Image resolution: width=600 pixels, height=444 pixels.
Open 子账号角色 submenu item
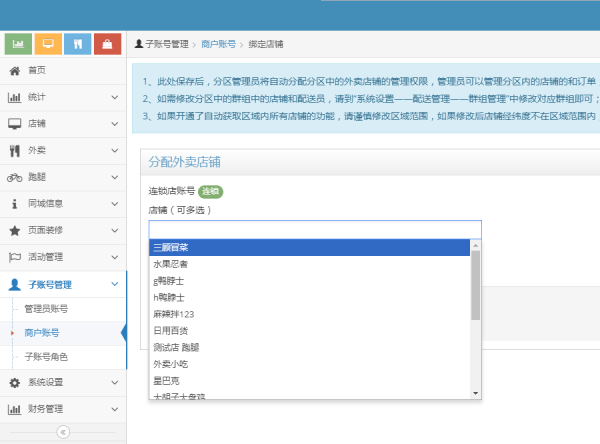(x=46, y=356)
